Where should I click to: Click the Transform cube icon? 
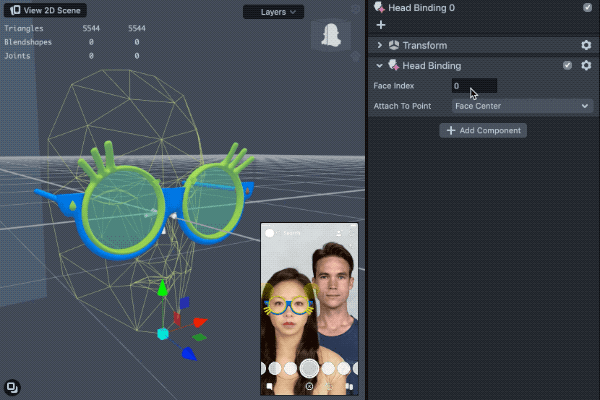394,46
